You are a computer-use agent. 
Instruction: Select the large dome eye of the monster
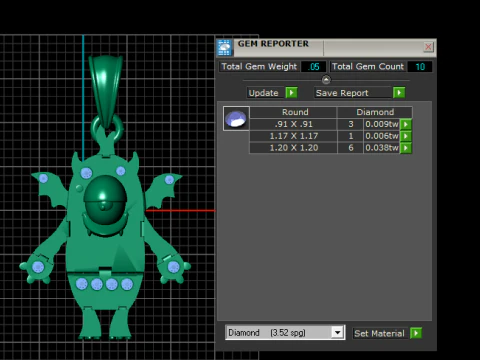105,200
